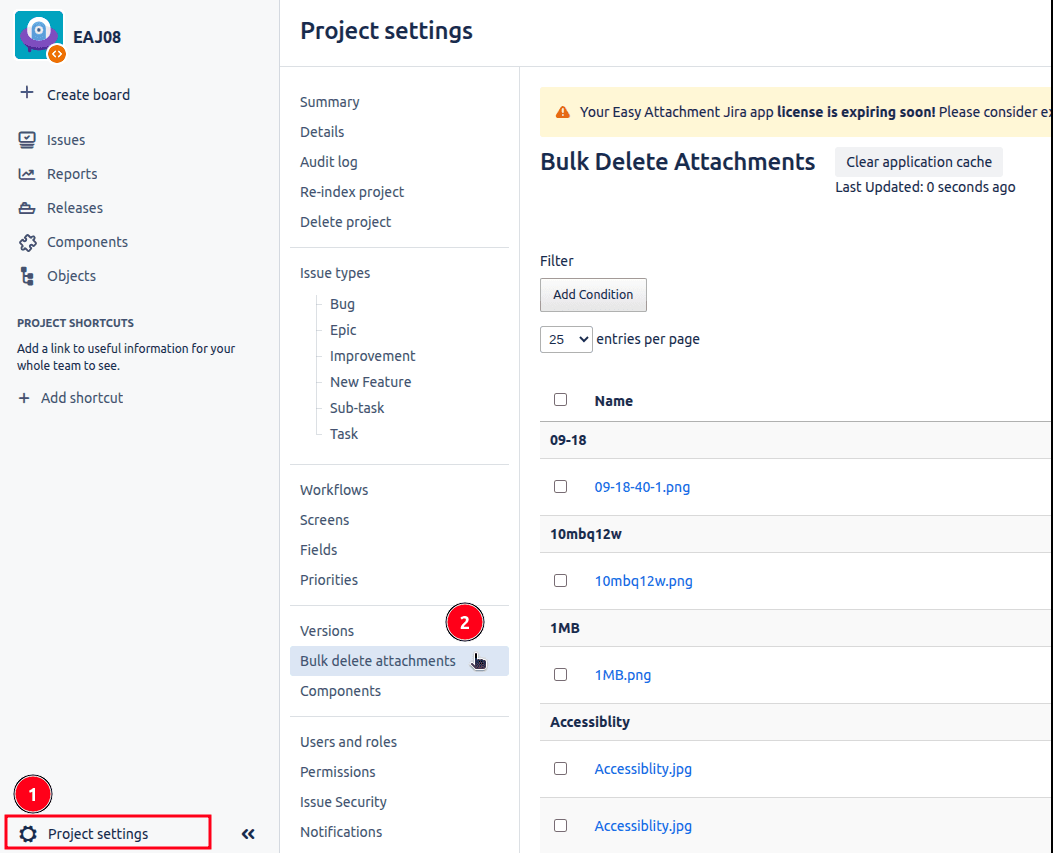
Task: Click Add shortcut in project shortcuts
Action: pyautogui.click(x=81, y=398)
